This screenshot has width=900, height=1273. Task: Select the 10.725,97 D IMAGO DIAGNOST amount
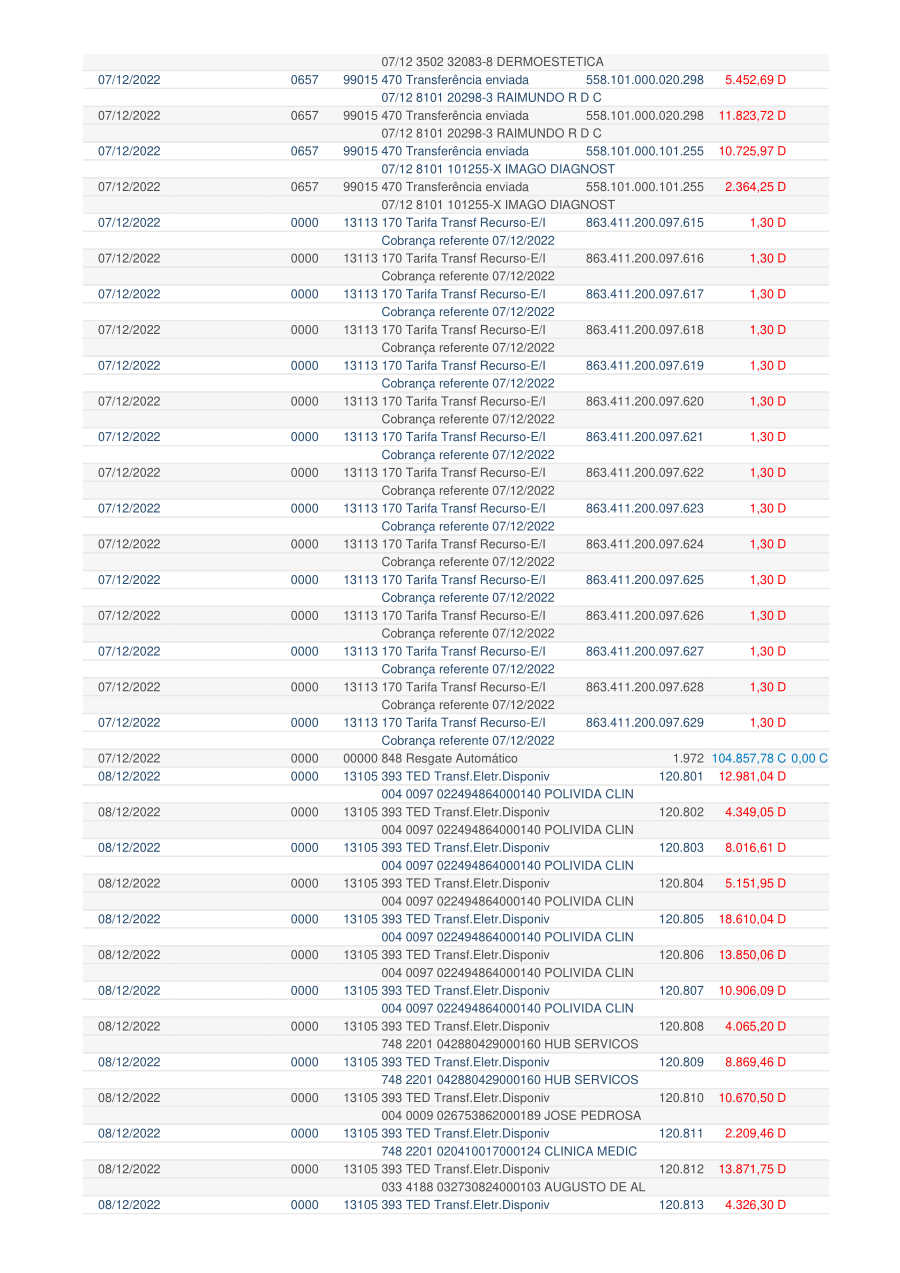tap(752, 151)
